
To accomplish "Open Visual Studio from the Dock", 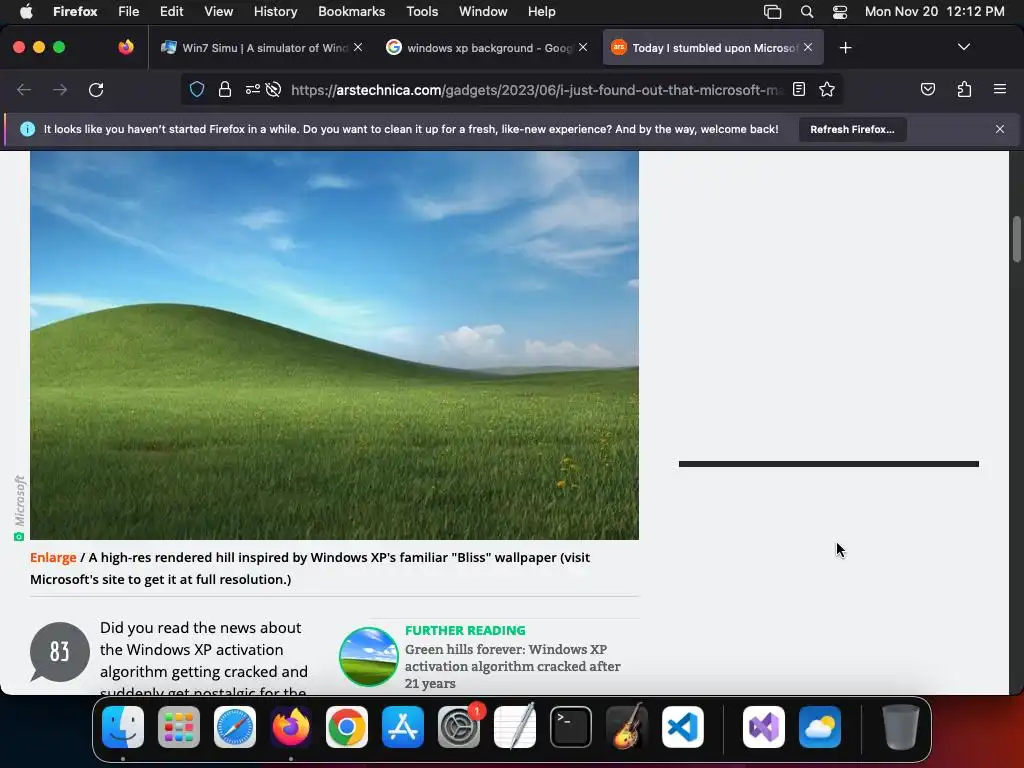I will (764, 726).
